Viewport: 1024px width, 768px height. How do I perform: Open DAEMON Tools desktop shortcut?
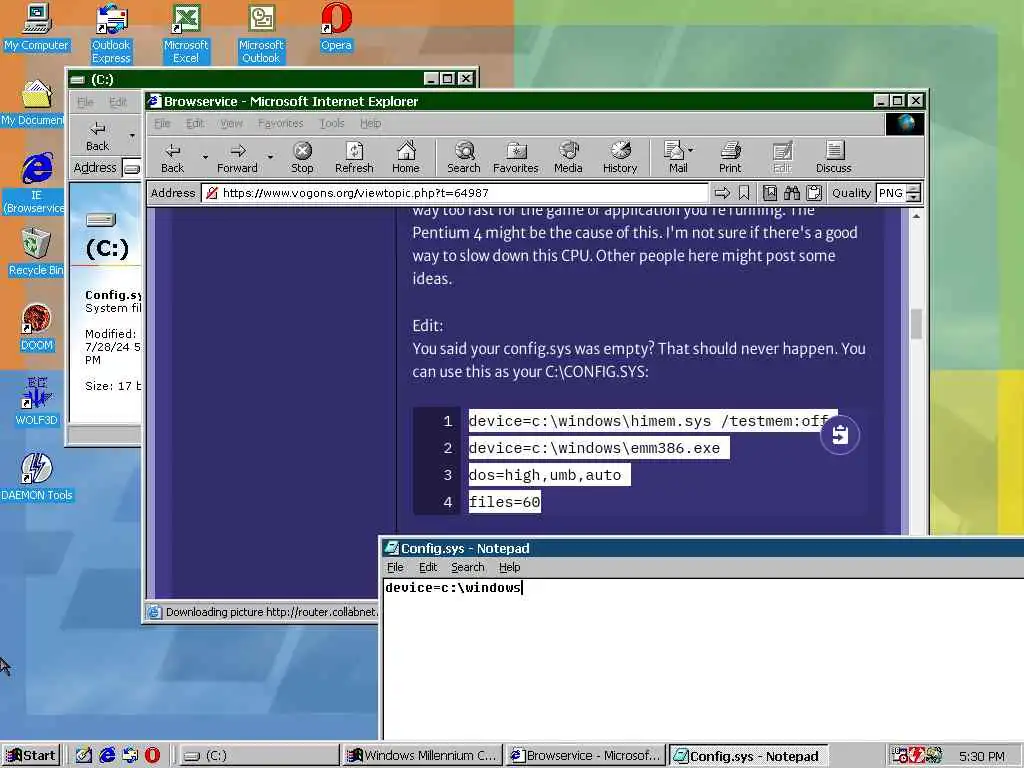[x=36, y=477]
